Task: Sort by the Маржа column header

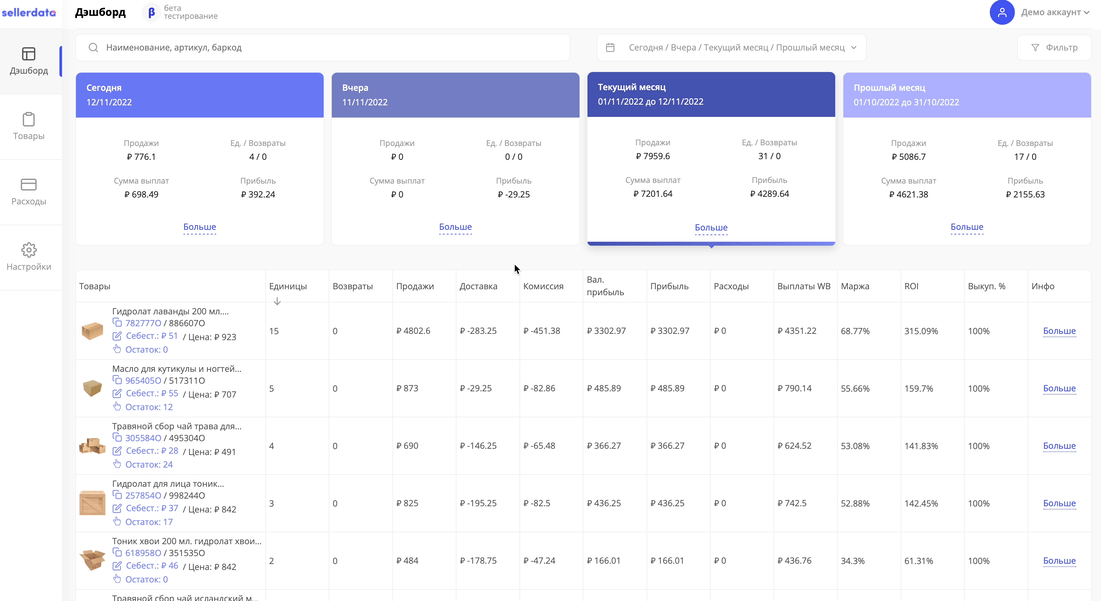Action: pos(855,286)
